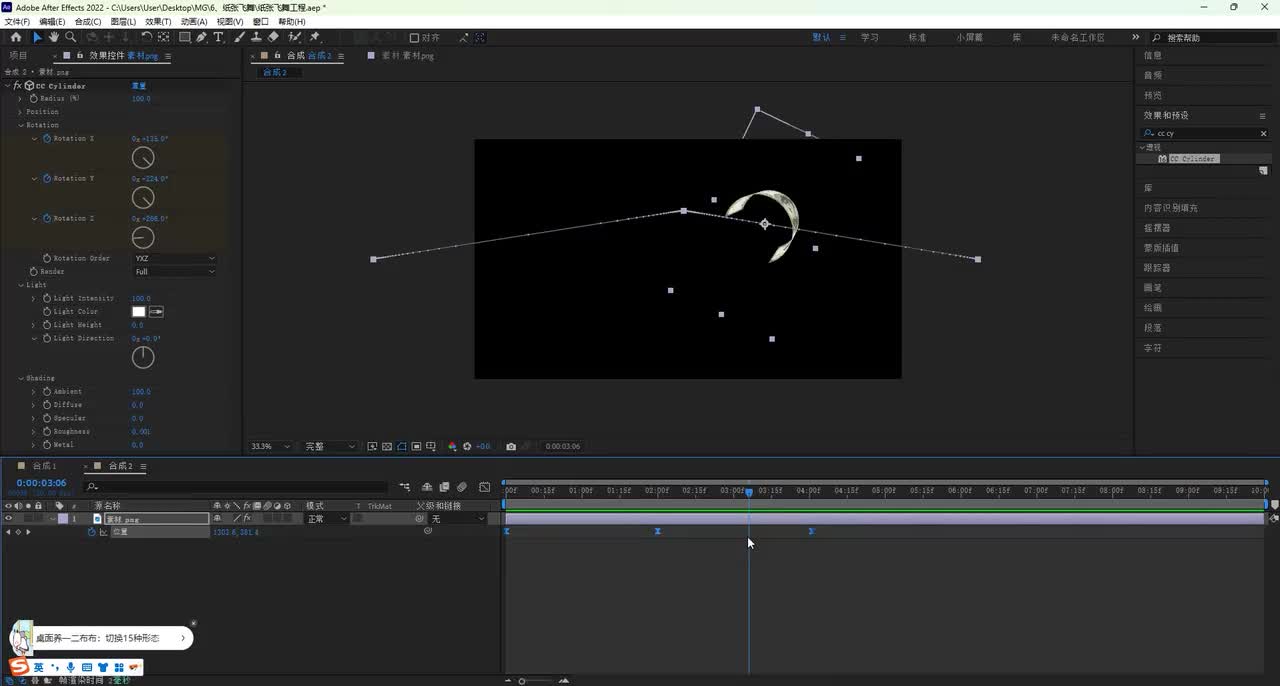Screen dimensions: 1280x686
Task: Click the Rotation X angle dial
Action: click(143, 158)
